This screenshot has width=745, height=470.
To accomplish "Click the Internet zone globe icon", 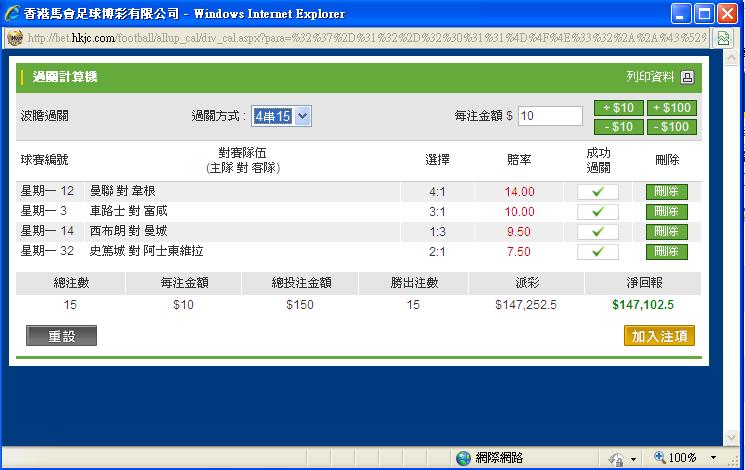I will 463,458.
